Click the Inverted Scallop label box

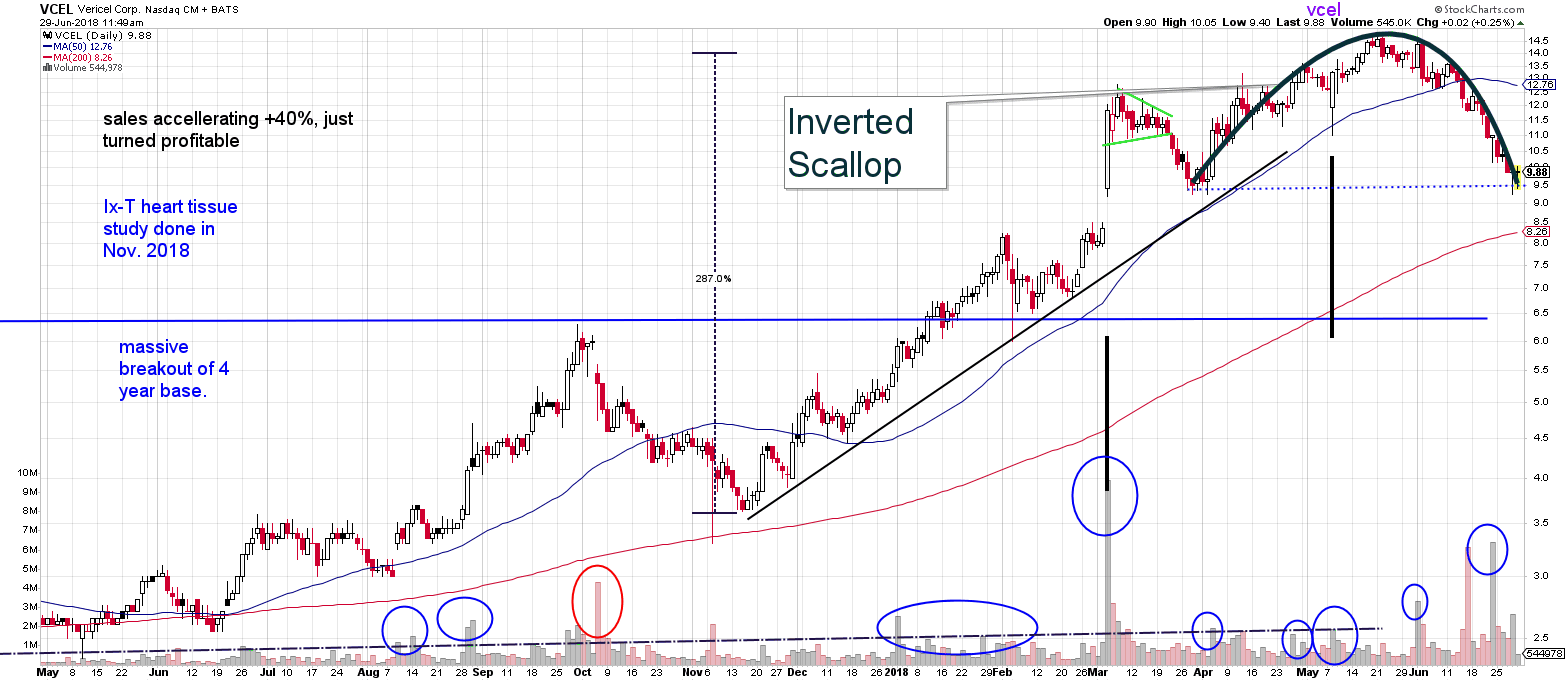pyautogui.click(x=866, y=143)
